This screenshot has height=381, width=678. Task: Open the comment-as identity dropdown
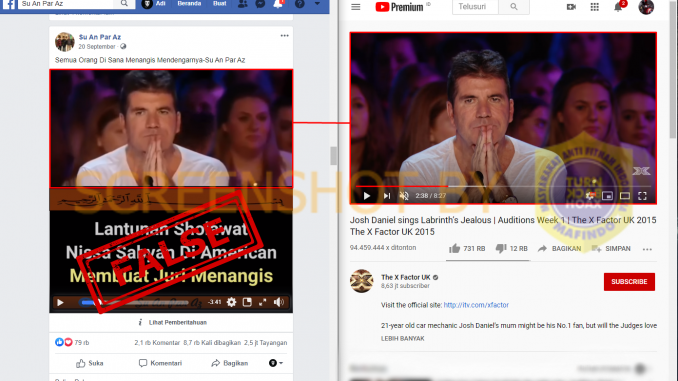pyautogui.click(x=276, y=363)
